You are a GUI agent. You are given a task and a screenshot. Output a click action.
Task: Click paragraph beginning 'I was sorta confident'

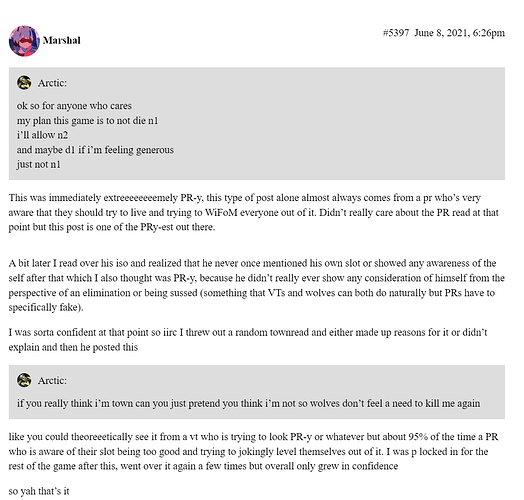click(248, 340)
